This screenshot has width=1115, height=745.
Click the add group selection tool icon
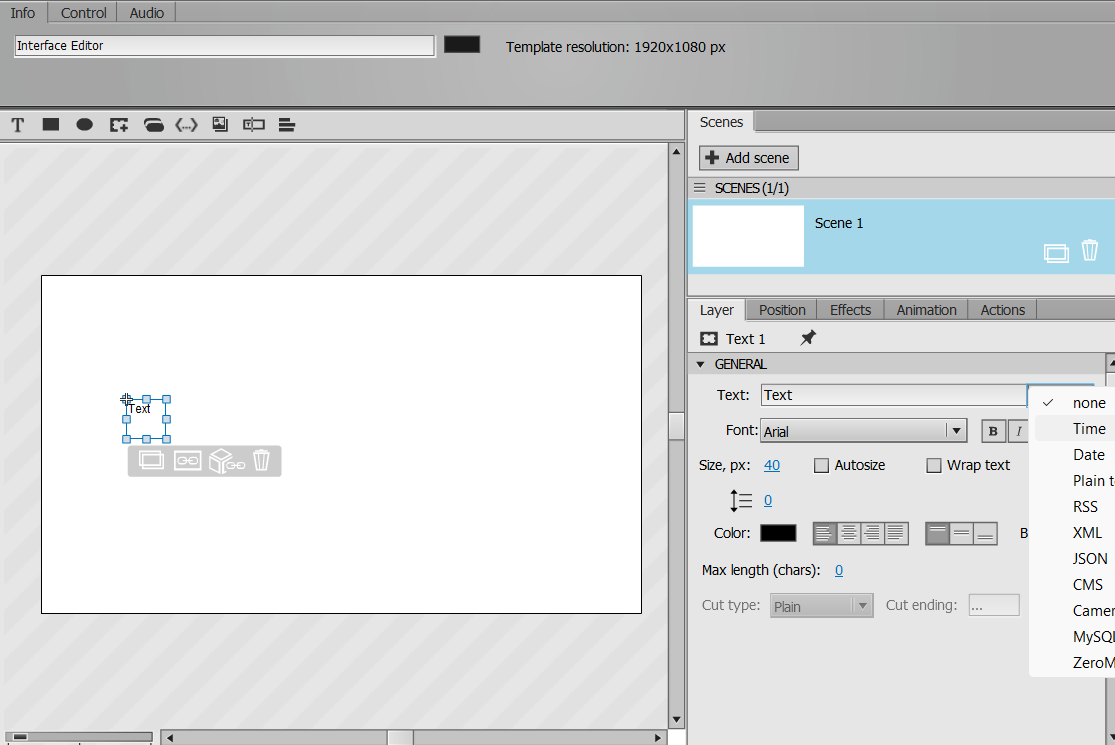click(x=119, y=125)
